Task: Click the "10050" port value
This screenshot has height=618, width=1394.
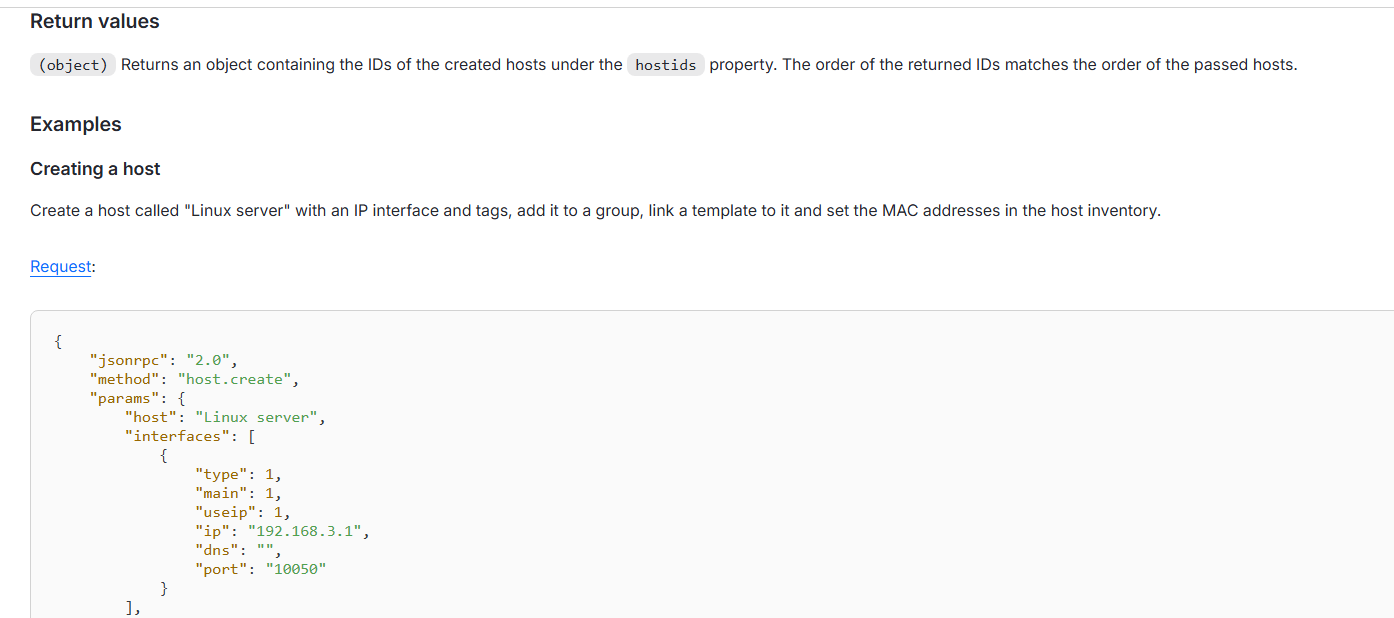Action: click(296, 569)
